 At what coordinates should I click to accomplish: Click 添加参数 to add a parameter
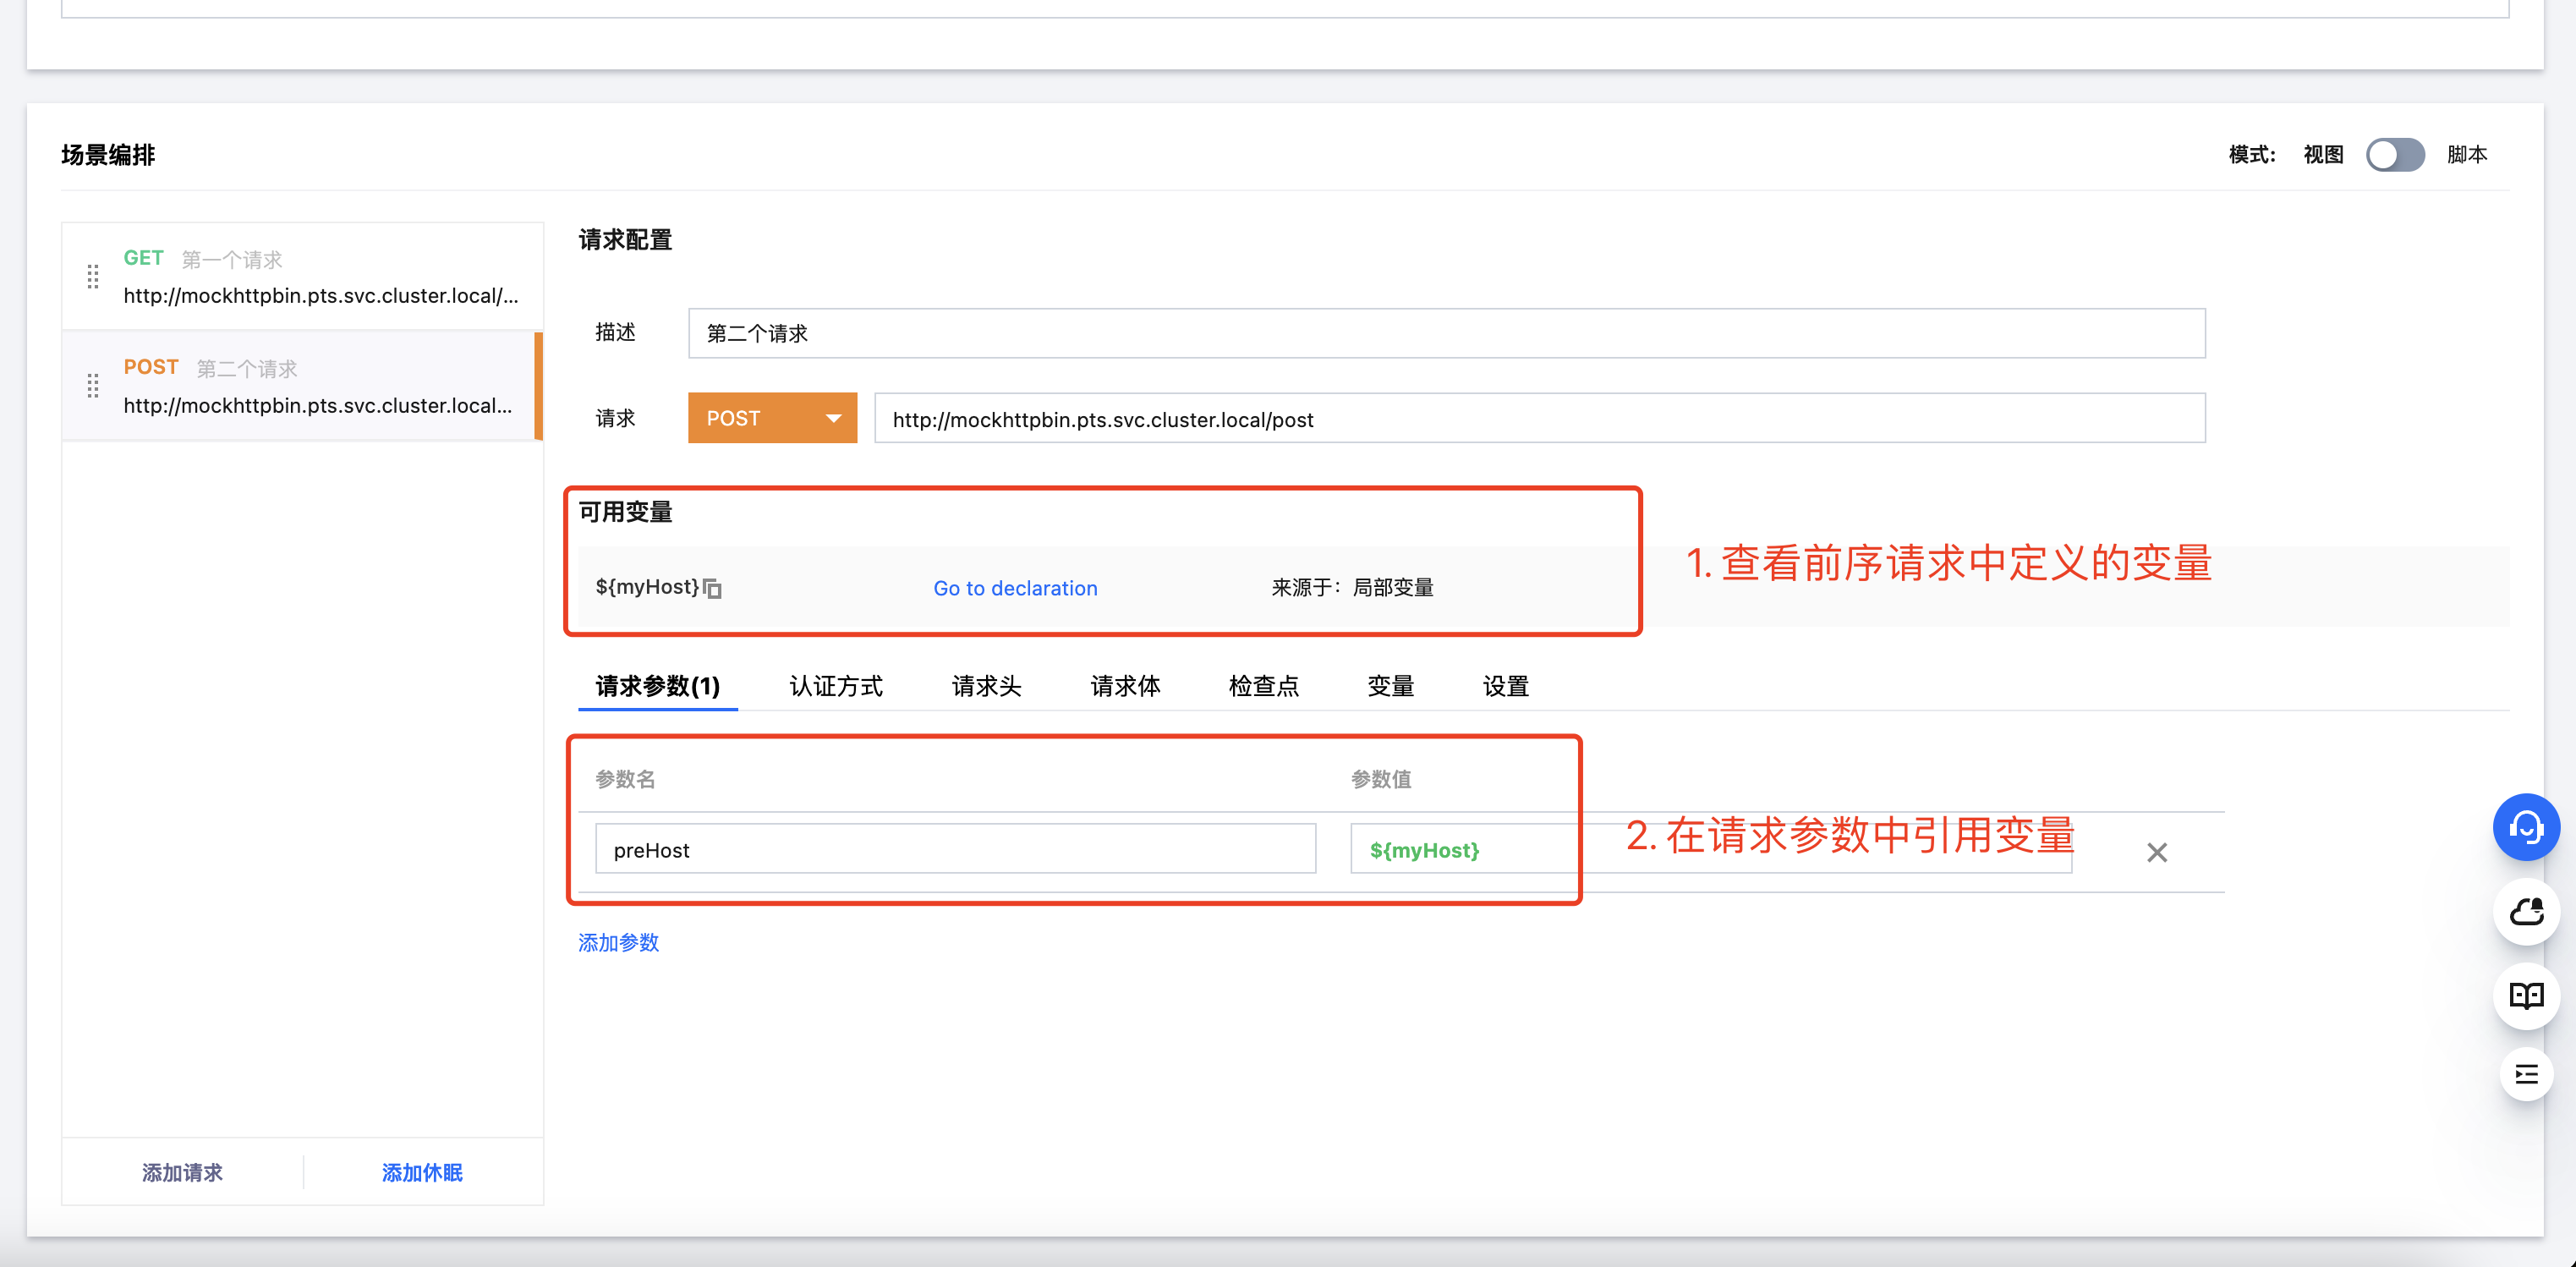[x=618, y=942]
